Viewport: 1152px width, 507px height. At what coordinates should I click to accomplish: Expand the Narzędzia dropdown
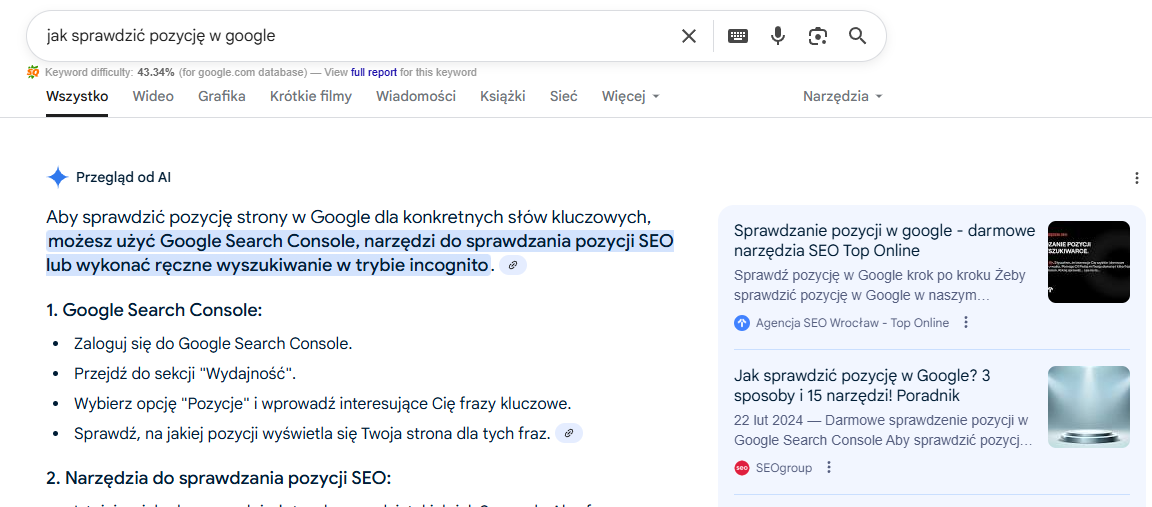(843, 96)
